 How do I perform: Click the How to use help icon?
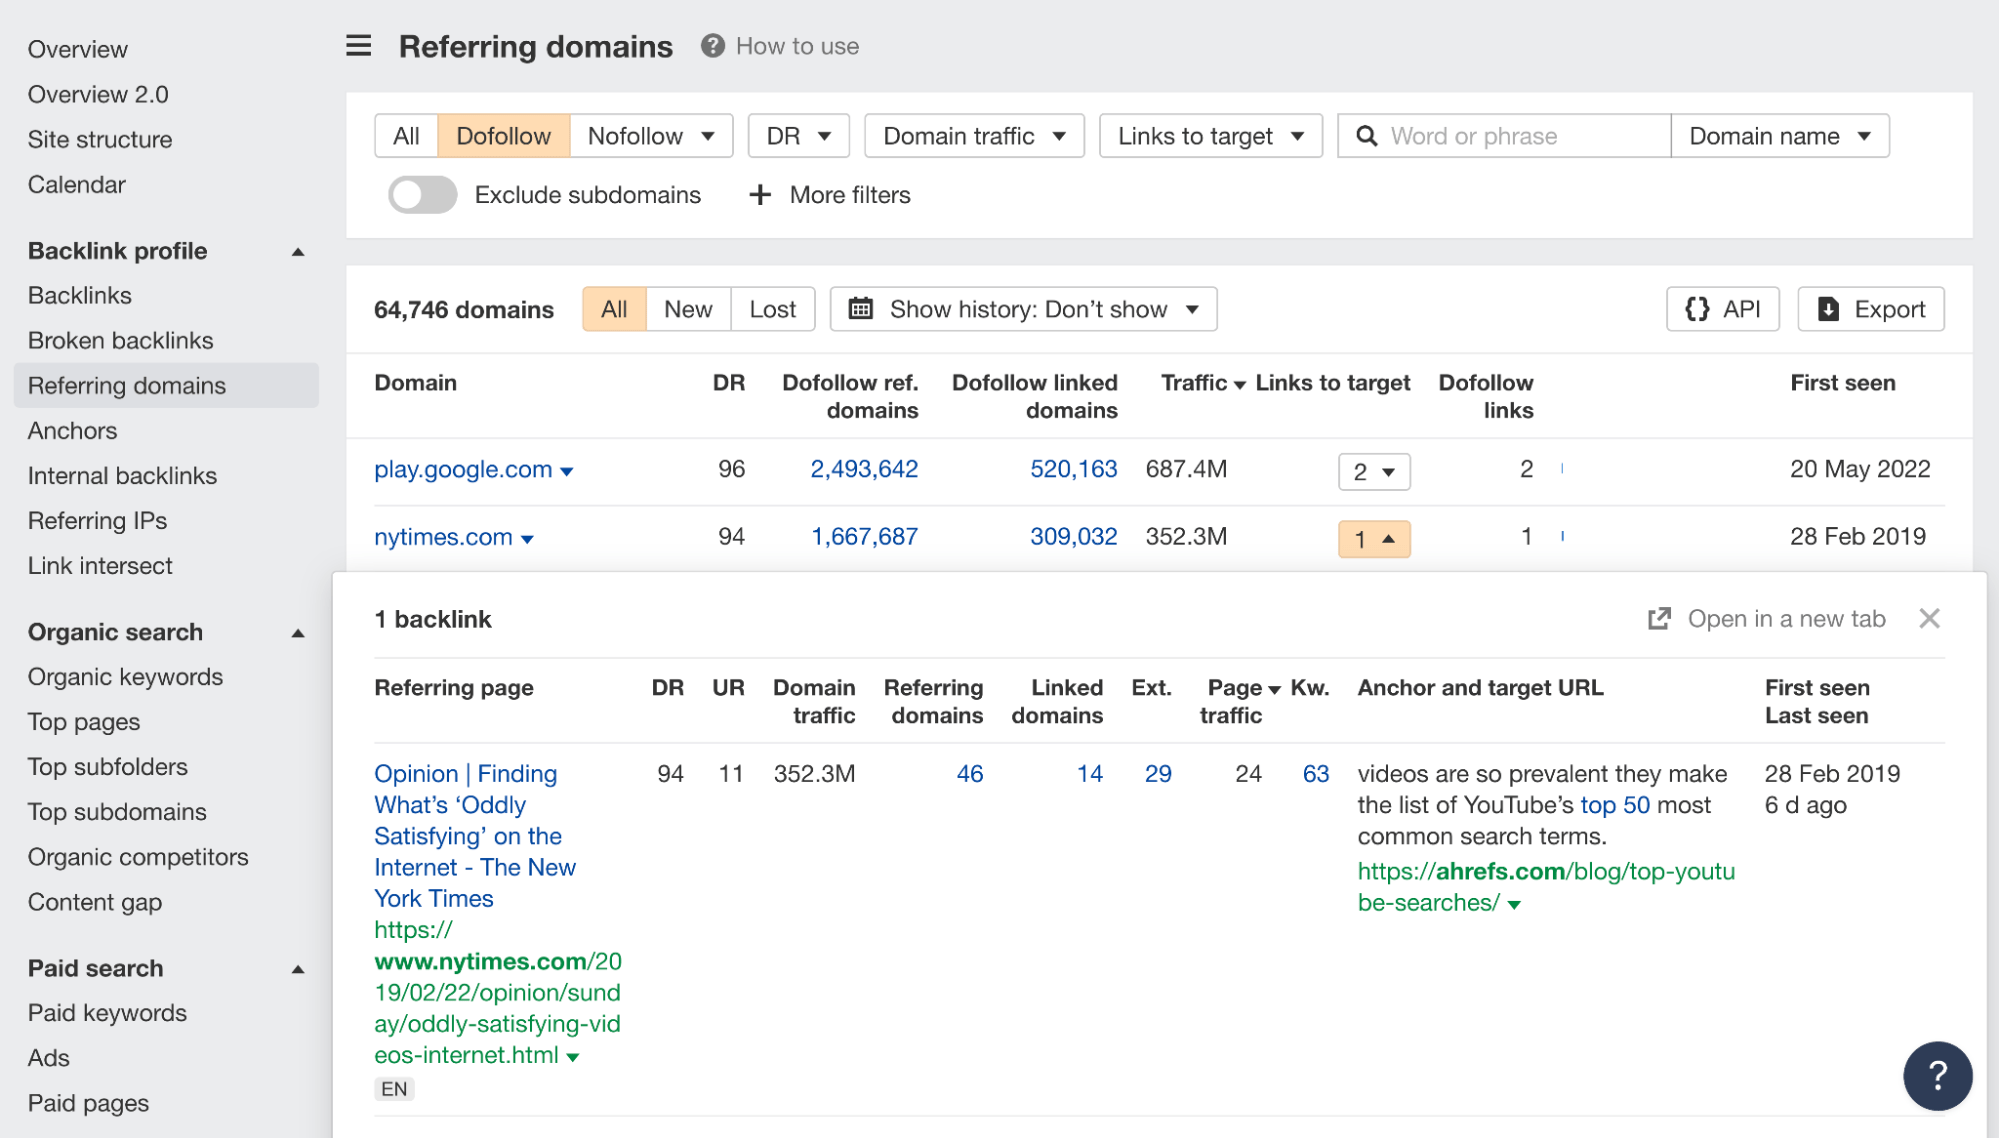click(708, 44)
